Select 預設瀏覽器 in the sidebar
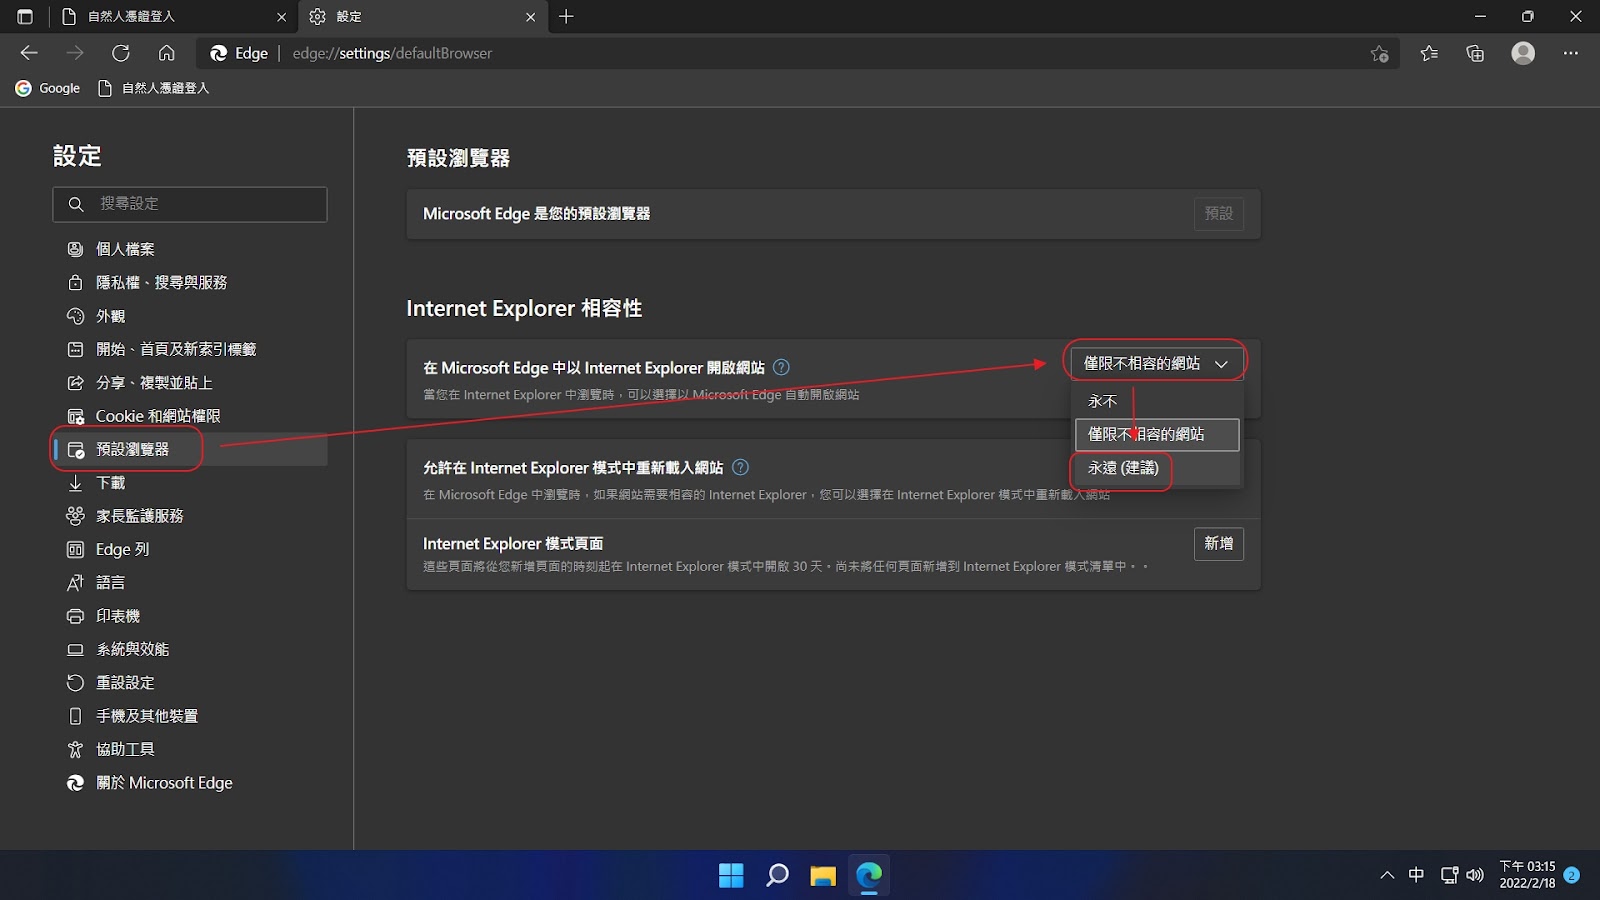1600x900 pixels. pos(190,449)
